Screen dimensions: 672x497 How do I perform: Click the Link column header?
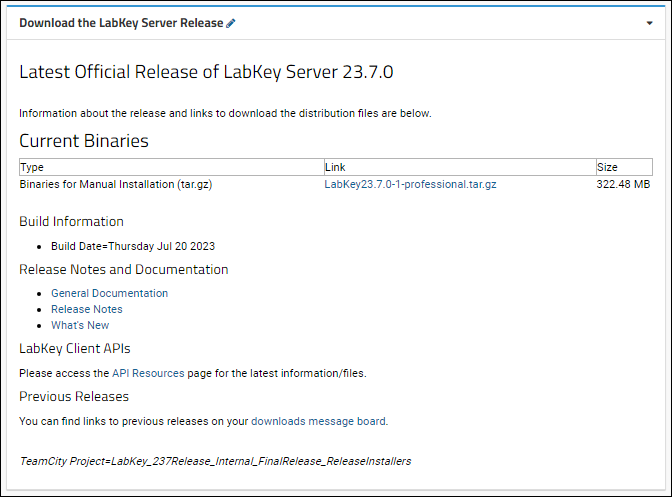pos(460,167)
